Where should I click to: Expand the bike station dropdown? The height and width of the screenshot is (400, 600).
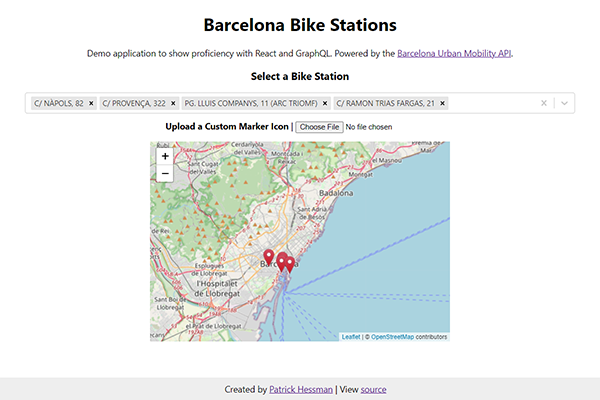pos(564,103)
